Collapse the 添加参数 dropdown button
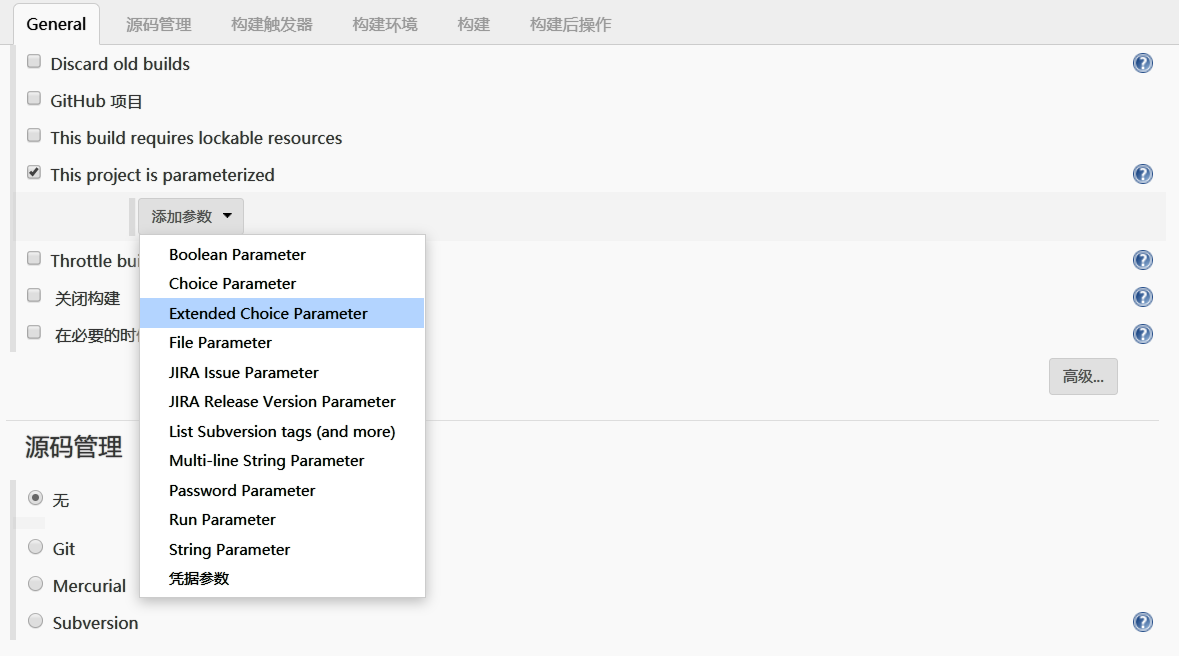The height and width of the screenshot is (656, 1179). point(191,216)
